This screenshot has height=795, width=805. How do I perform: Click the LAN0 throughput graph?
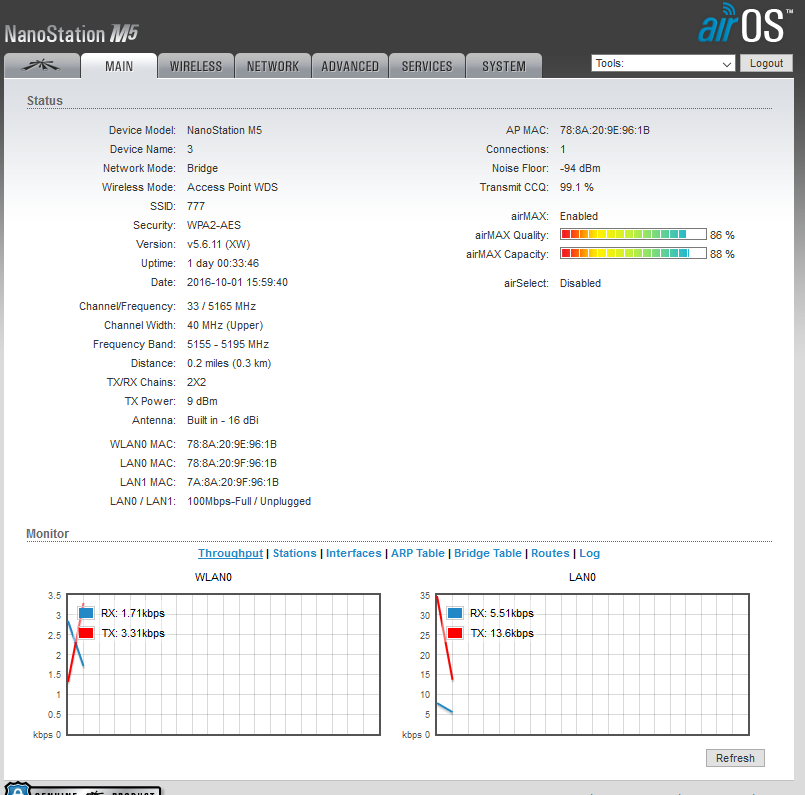[x=592, y=665]
